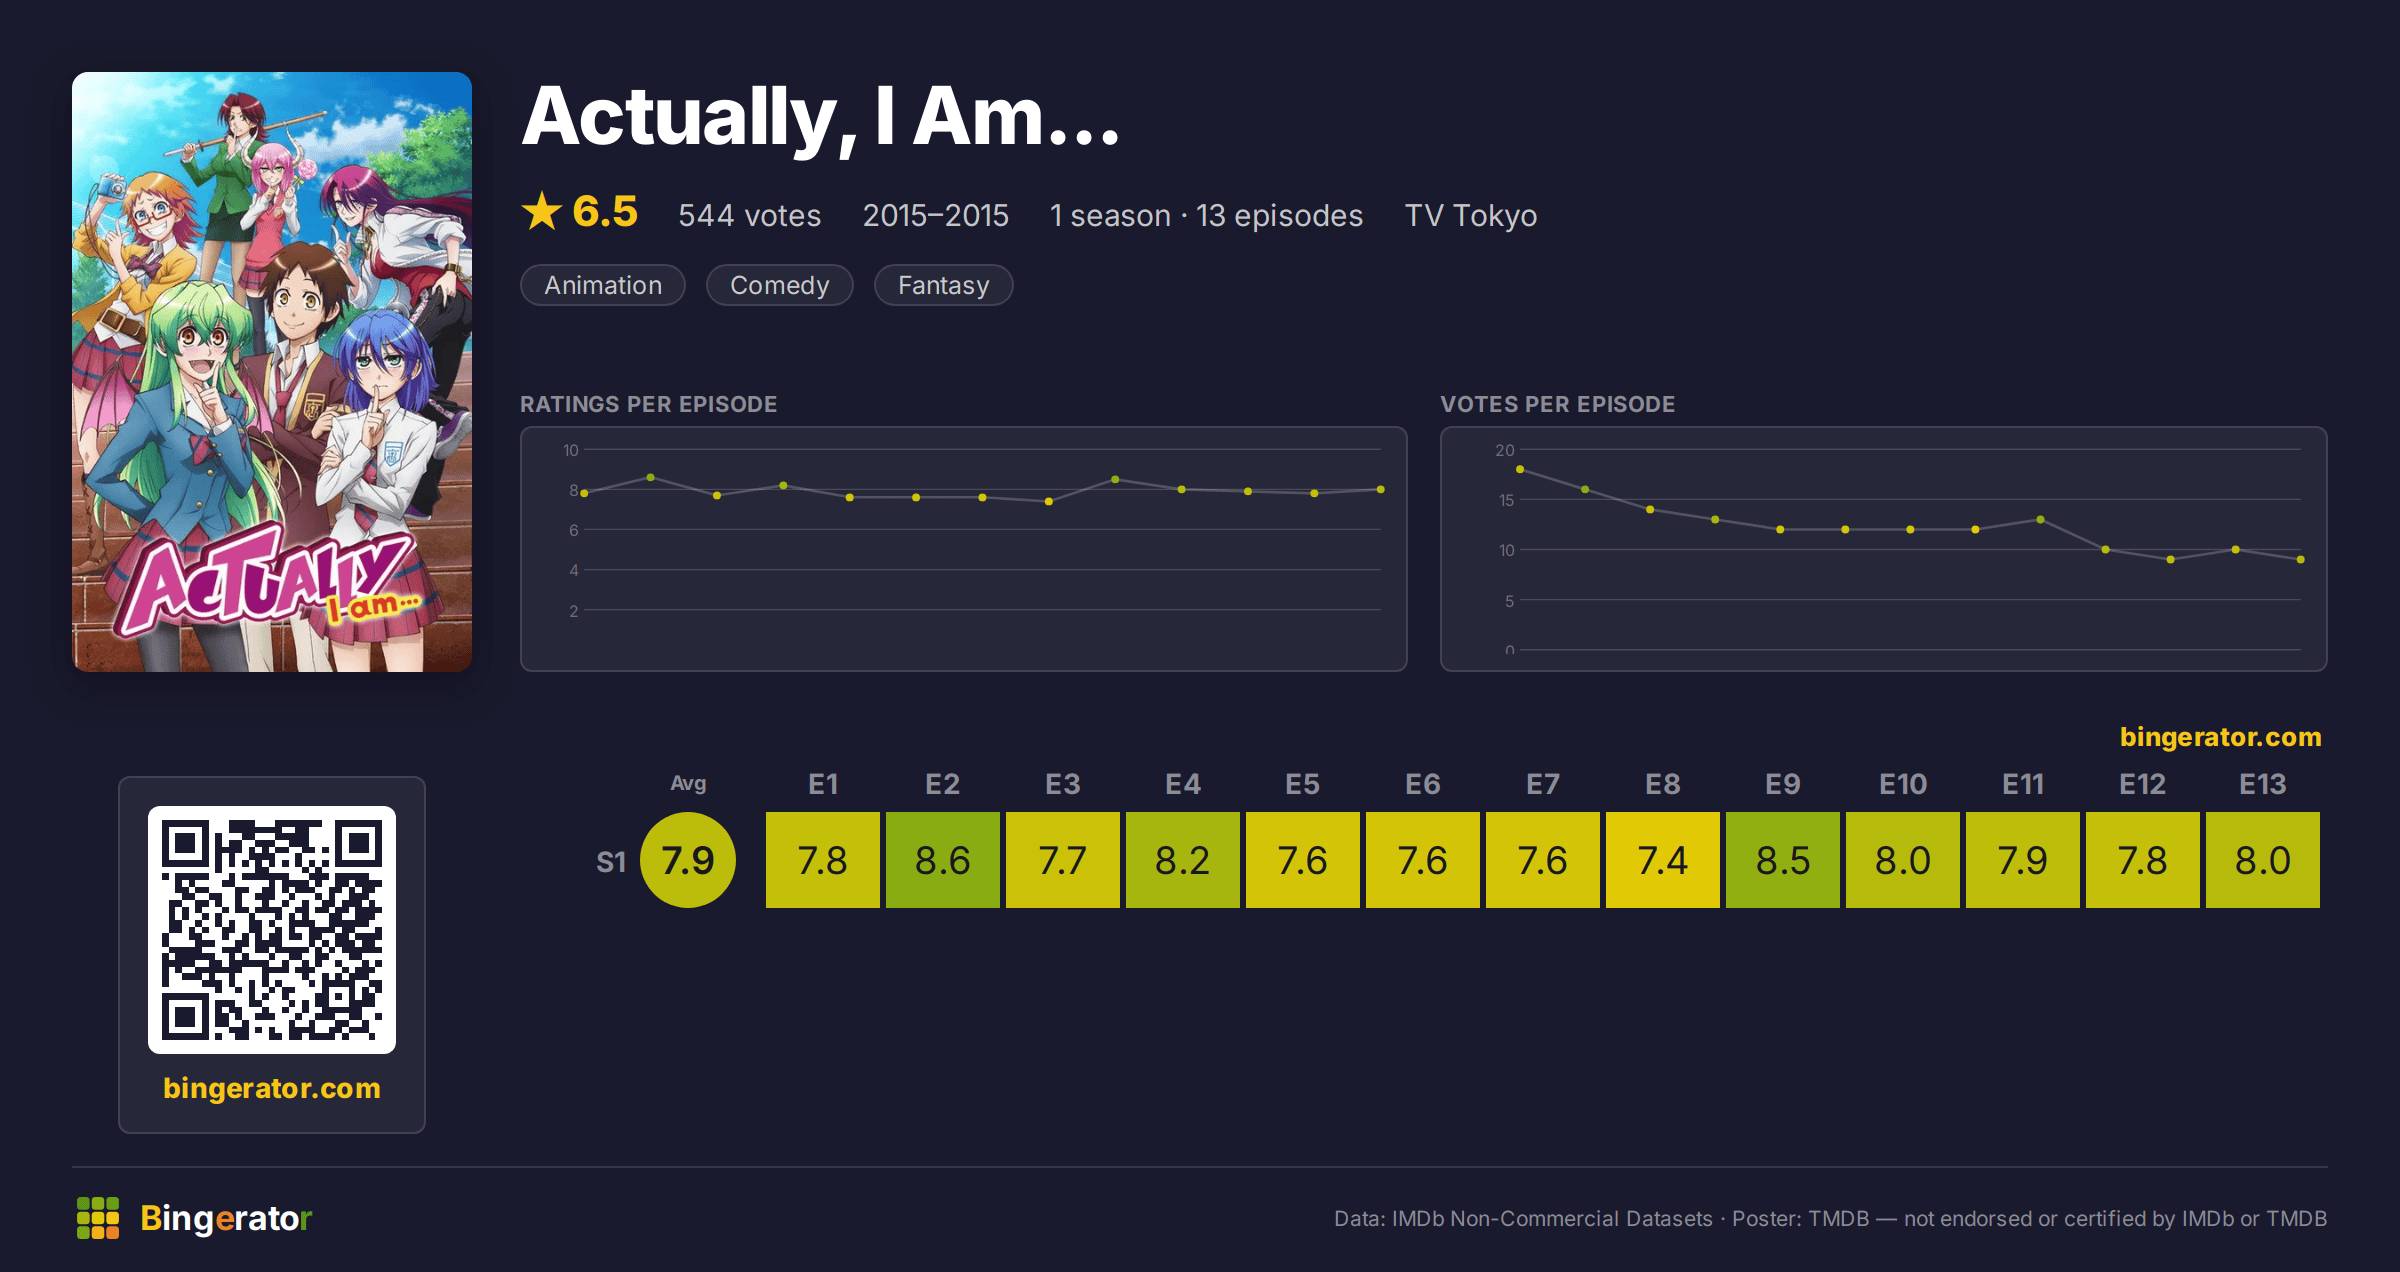Select episode E9 rating tile 8.5

tap(1783, 860)
